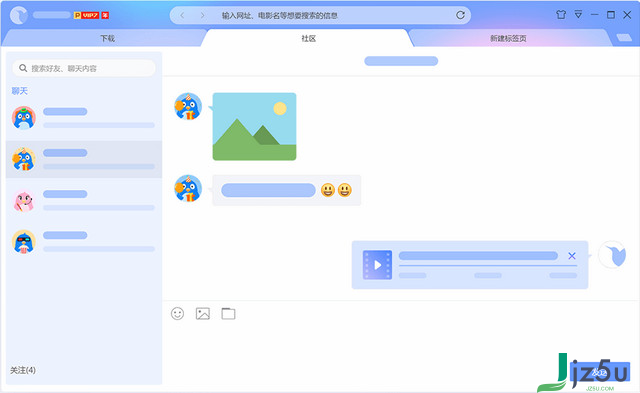640x393 pixels.
Task: Open selected chat with party-hat penguin contact
Action: [x=84, y=159]
